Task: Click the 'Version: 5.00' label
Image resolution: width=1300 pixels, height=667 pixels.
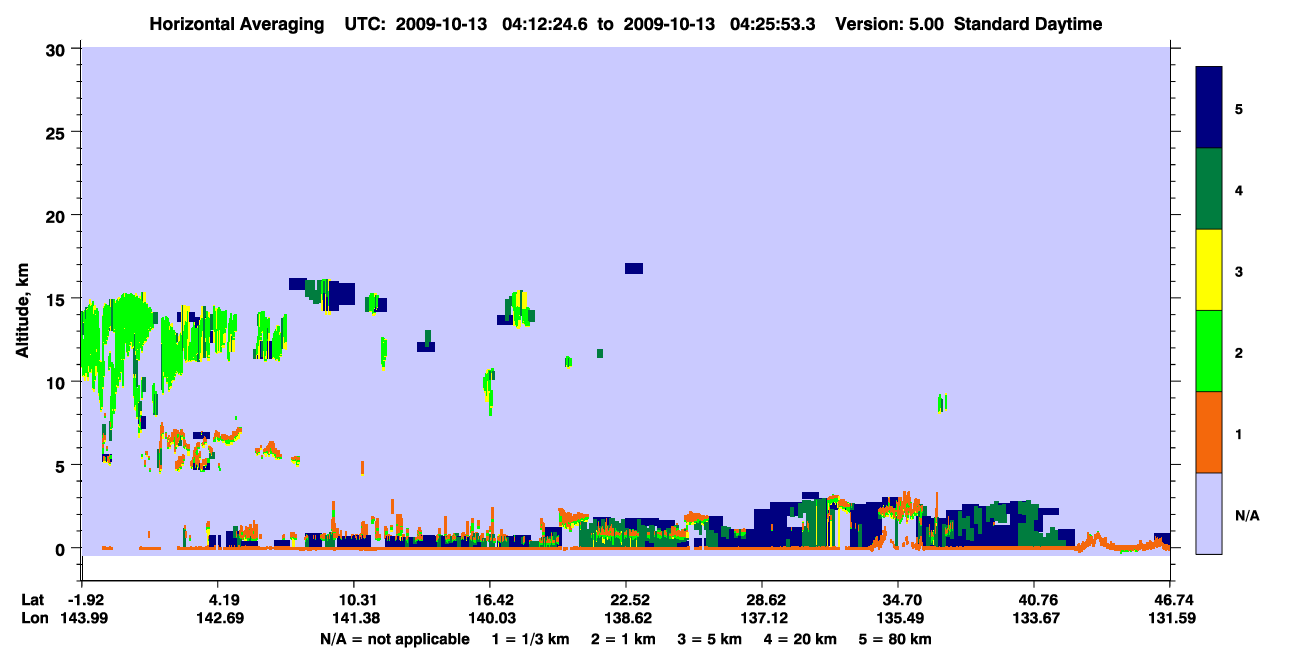Action: tap(892, 24)
